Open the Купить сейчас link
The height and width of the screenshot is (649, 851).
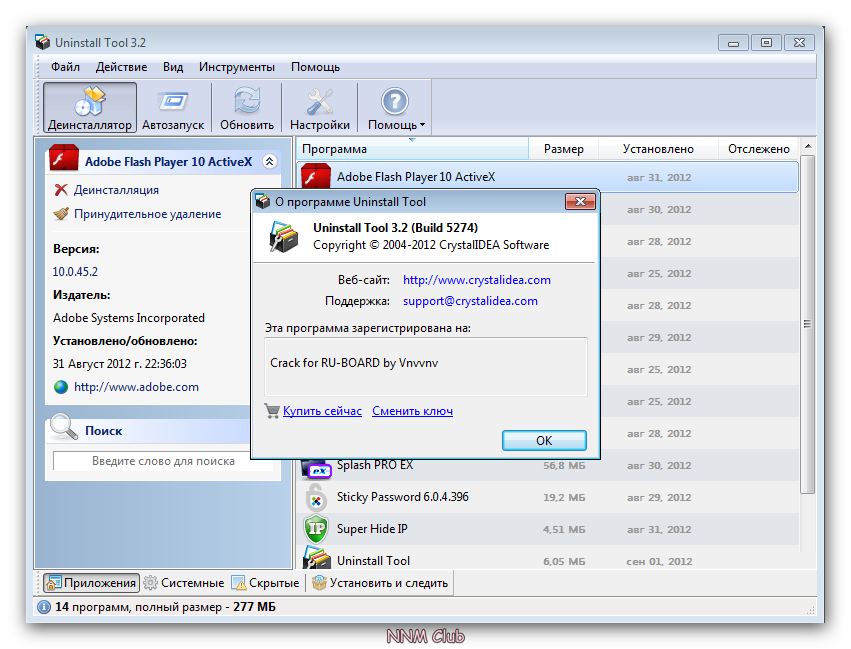pos(322,411)
